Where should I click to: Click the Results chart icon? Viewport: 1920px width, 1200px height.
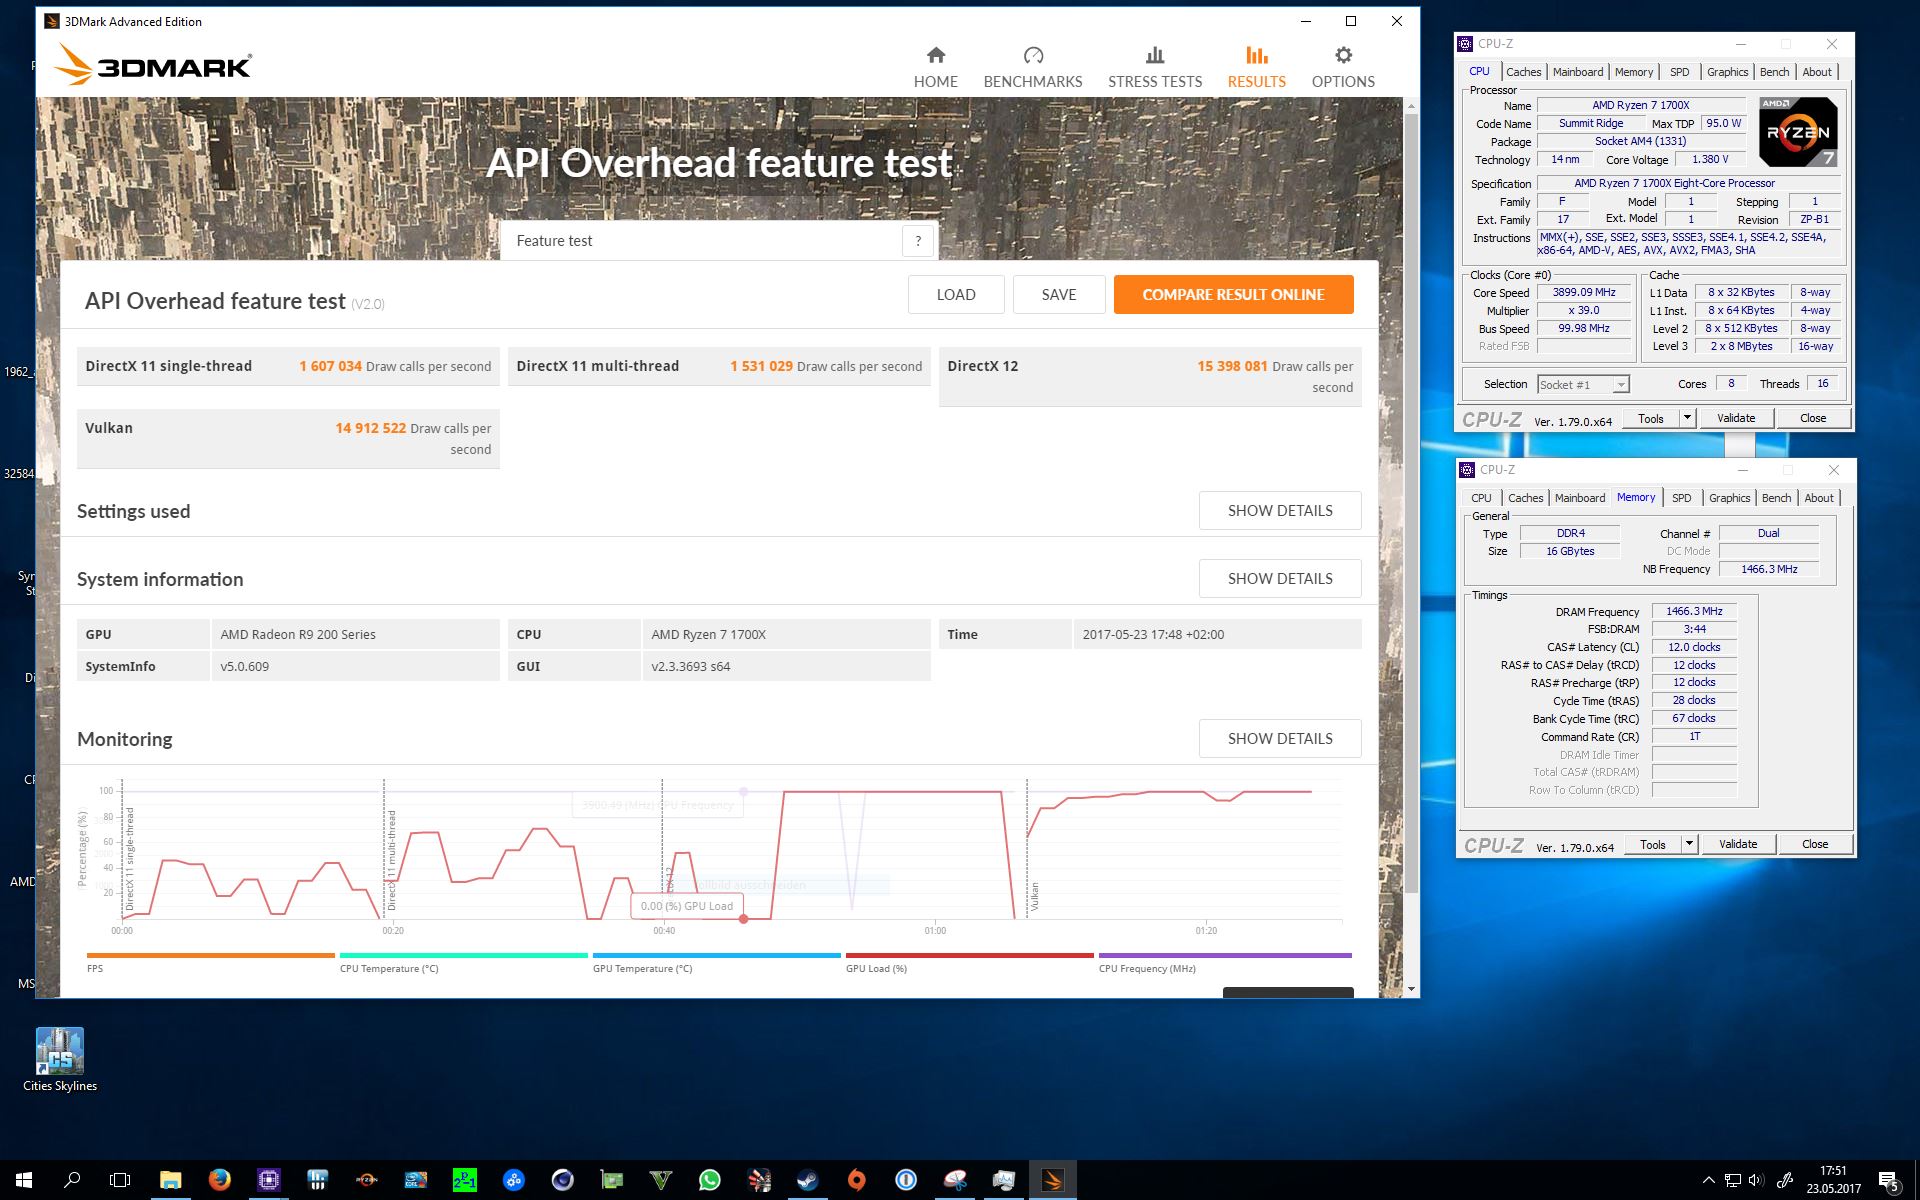(x=1256, y=56)
